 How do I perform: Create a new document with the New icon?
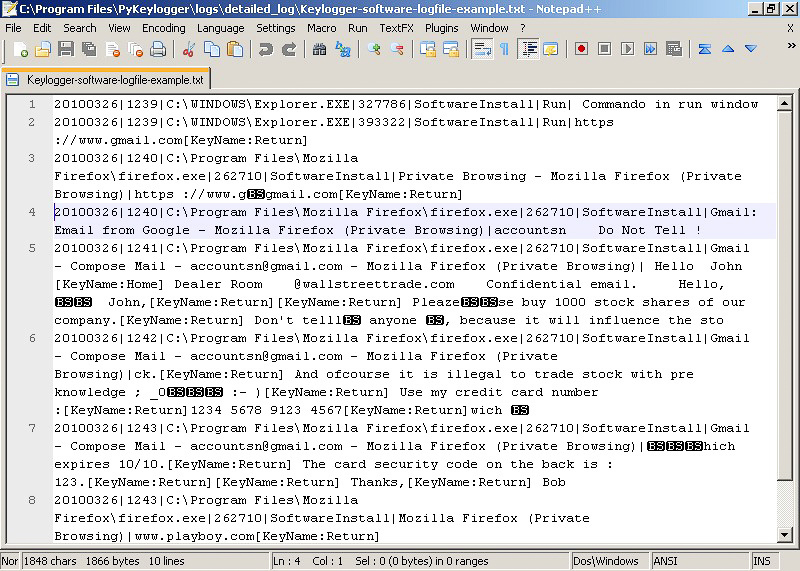click(20, 49)
